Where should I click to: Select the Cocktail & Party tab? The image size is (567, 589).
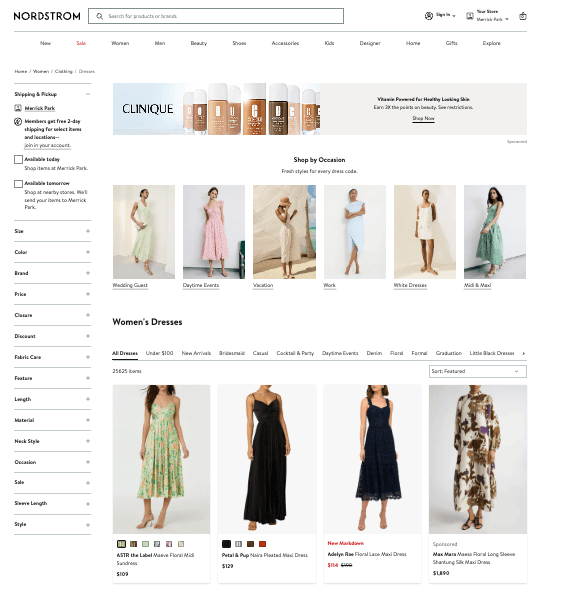(x=295, y=353)
